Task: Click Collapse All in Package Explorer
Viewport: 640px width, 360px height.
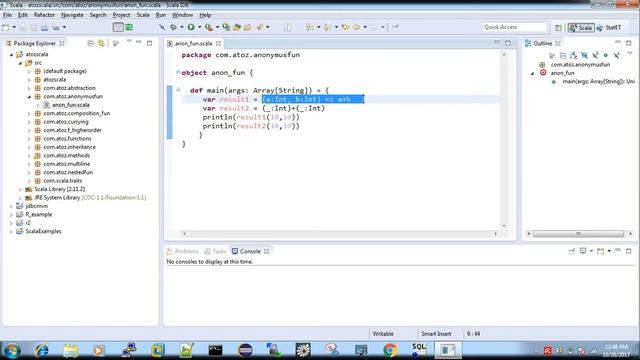Action: 91,43
